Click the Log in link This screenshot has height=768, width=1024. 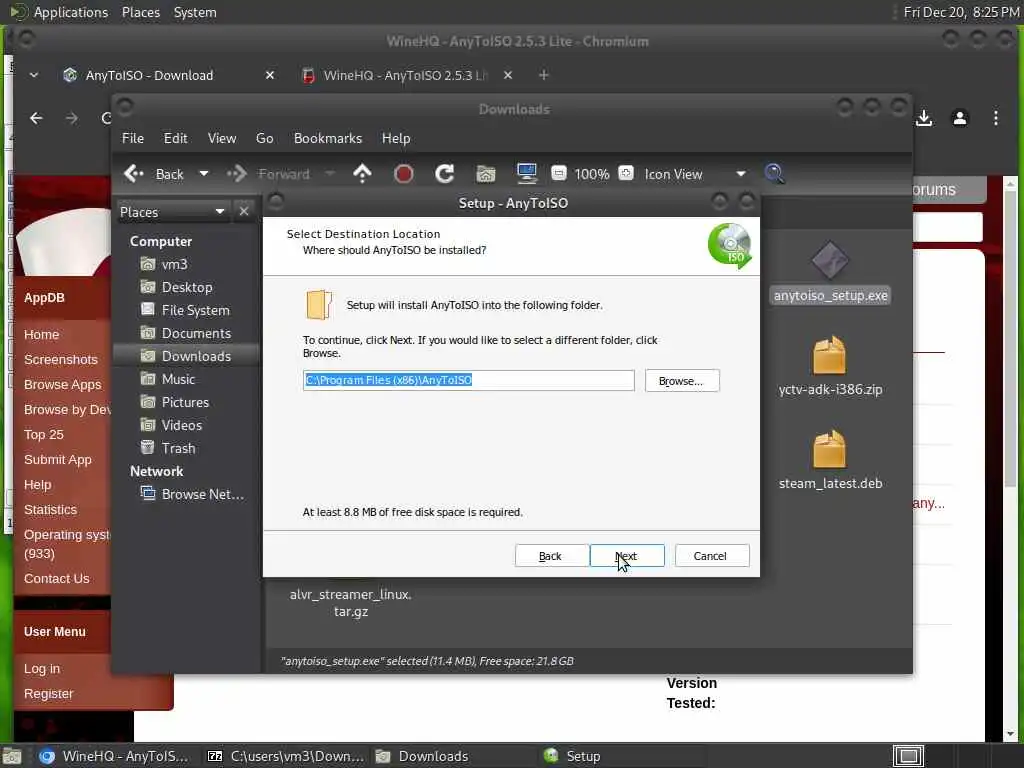coord(42,669)
